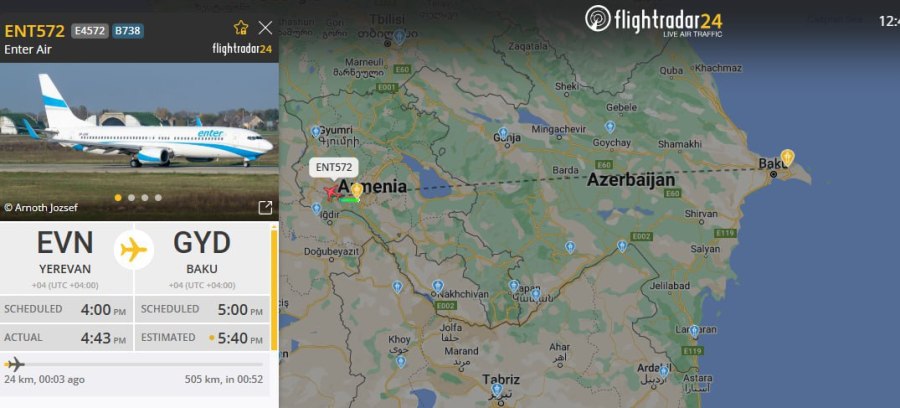The width and height of the screenshot is (900, 408).
Task: Click the panel's yellow vertical scrollbar
Action: point(274,288)
